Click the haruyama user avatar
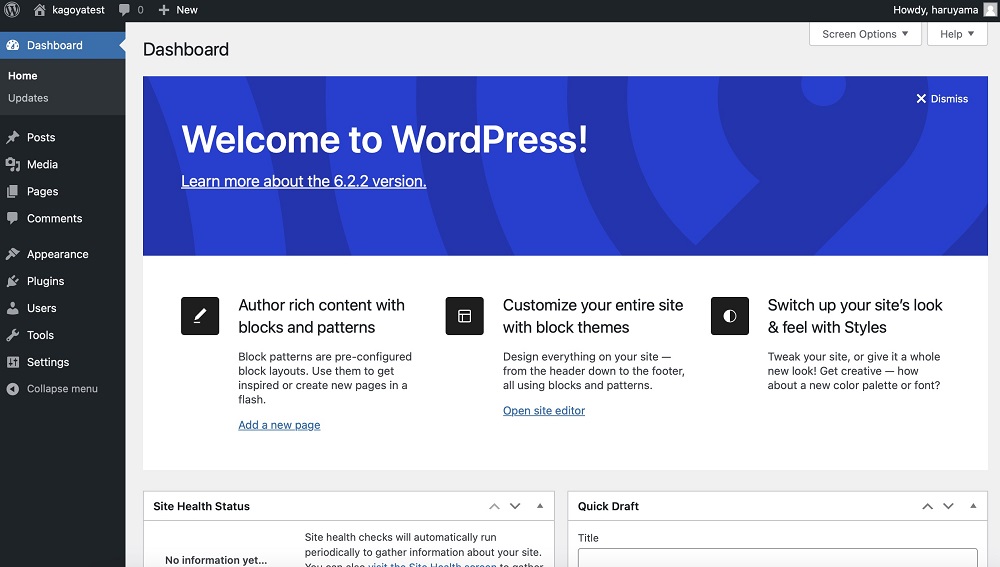Viewport: 1000px width, 567px height. [x=989, y=10]
